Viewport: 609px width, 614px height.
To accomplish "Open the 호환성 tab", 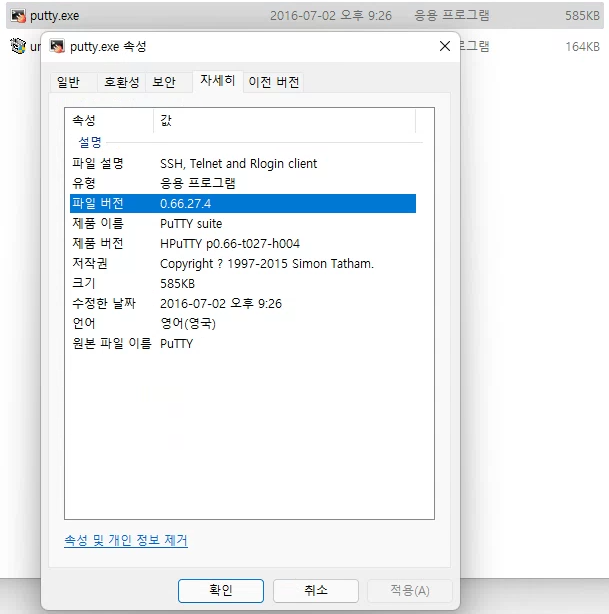I will (x=121, y=82).
